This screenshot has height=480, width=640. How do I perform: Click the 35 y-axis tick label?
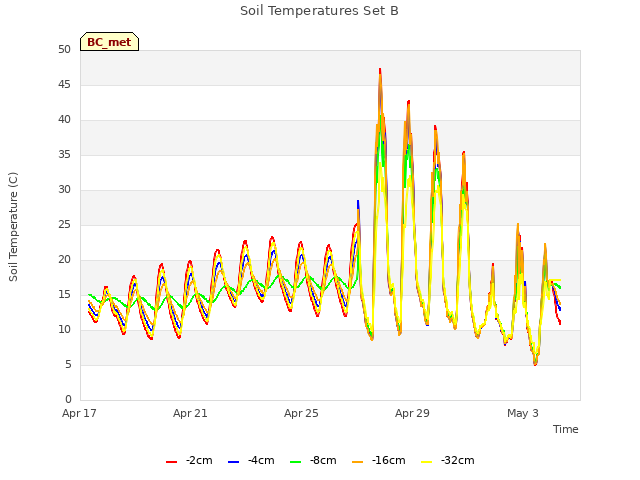64,155
